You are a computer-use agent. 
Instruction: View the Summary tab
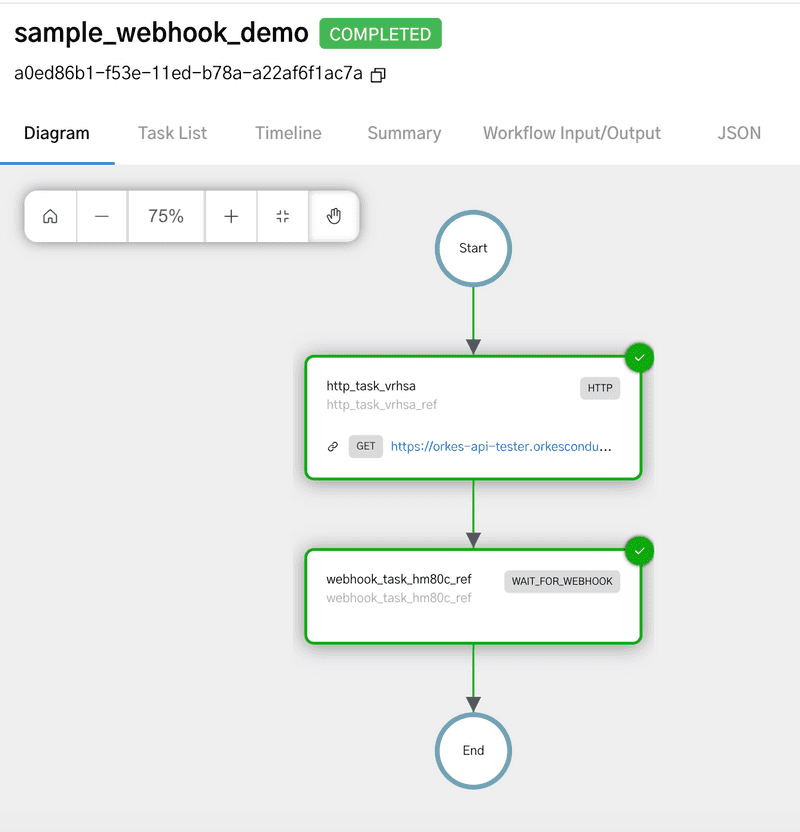point(403,132)
